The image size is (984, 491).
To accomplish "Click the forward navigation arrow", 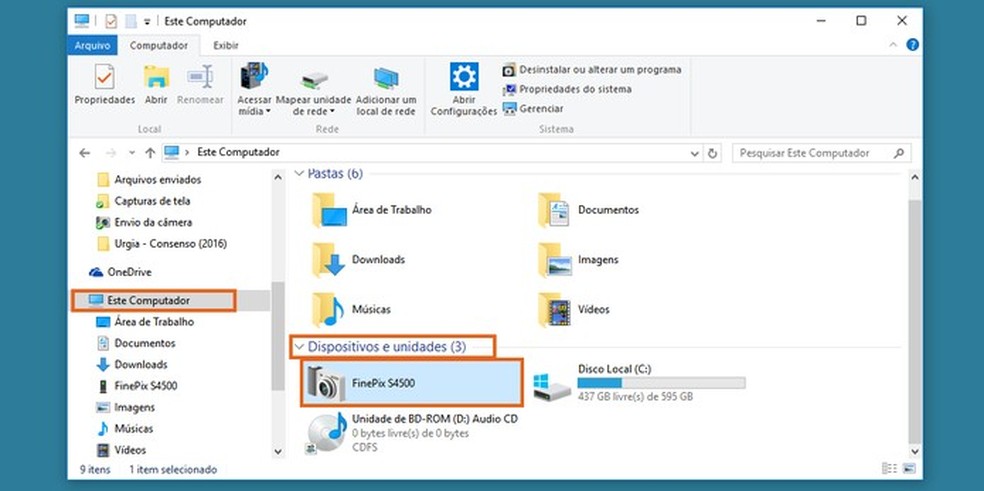I will click(x=110, y=153).
